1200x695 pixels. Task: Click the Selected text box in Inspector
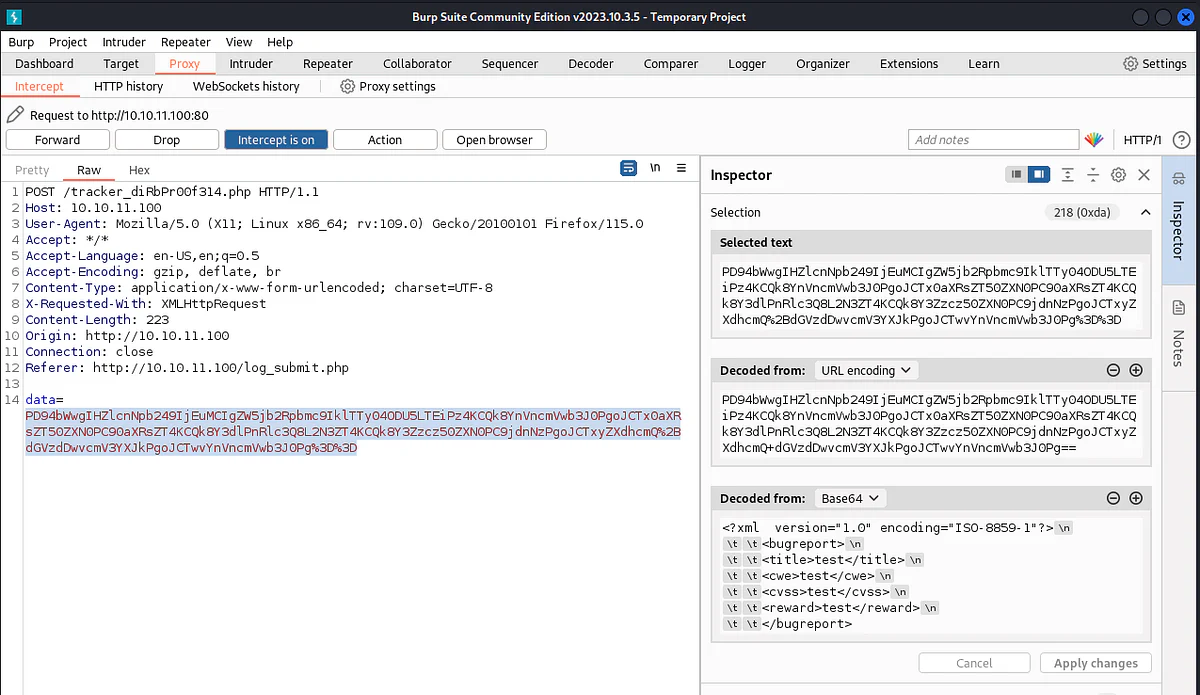click(932, 295)
